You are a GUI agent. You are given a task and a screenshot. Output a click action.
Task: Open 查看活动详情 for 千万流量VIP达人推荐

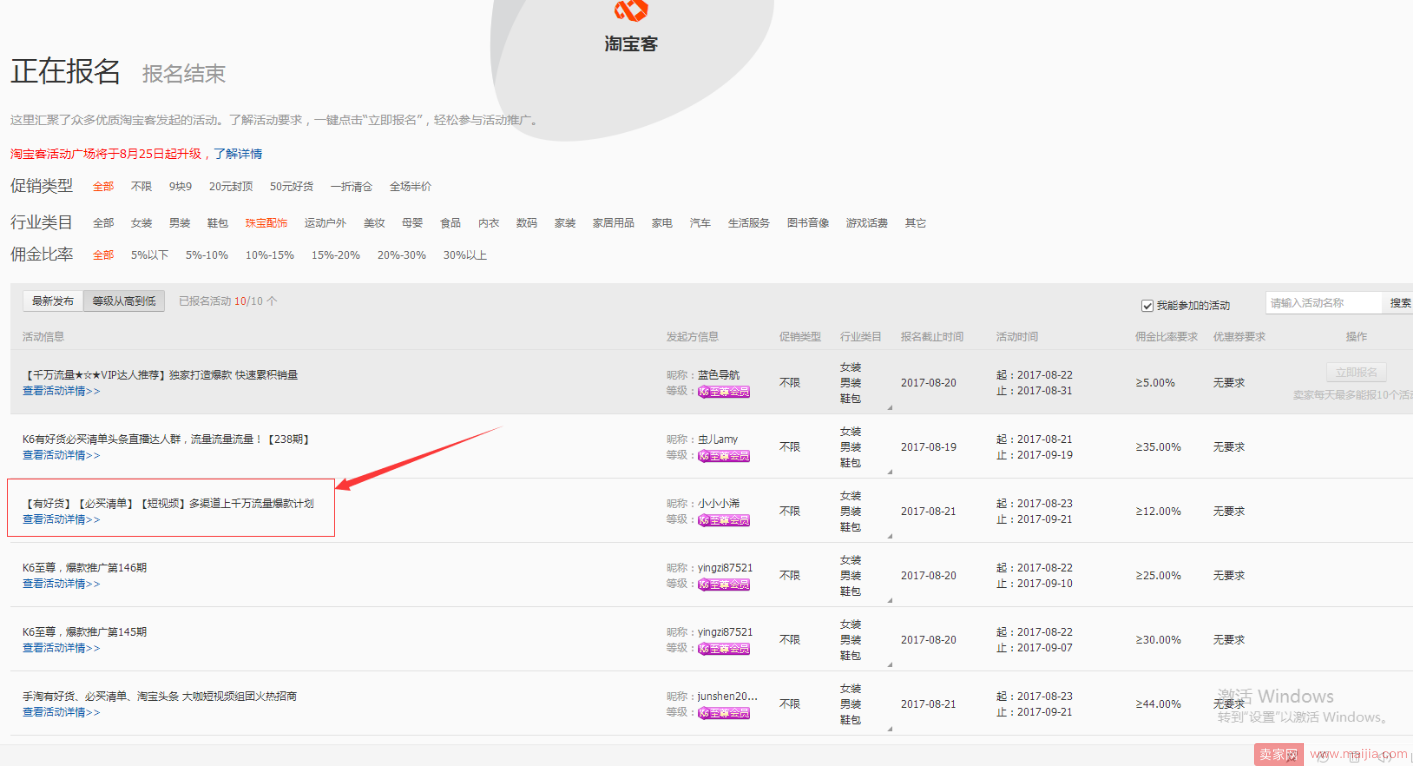click(61, 391)
